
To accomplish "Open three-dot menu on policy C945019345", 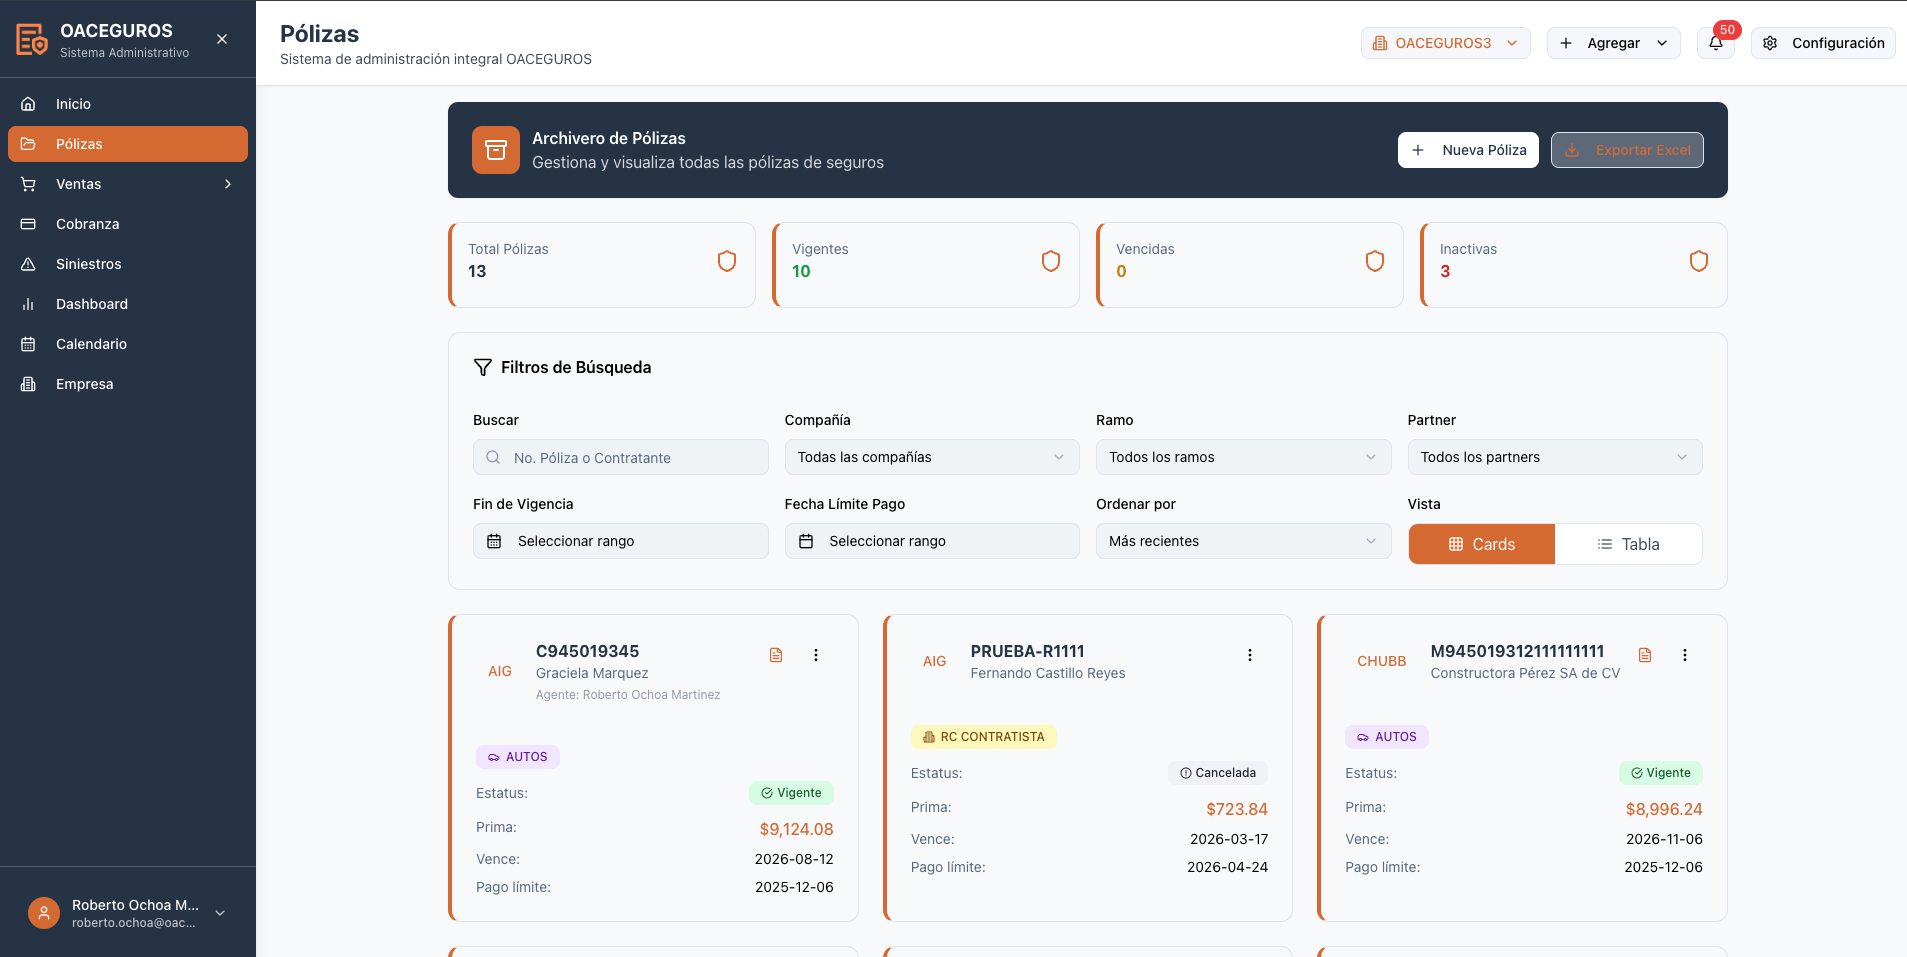I will pos(816,655).
